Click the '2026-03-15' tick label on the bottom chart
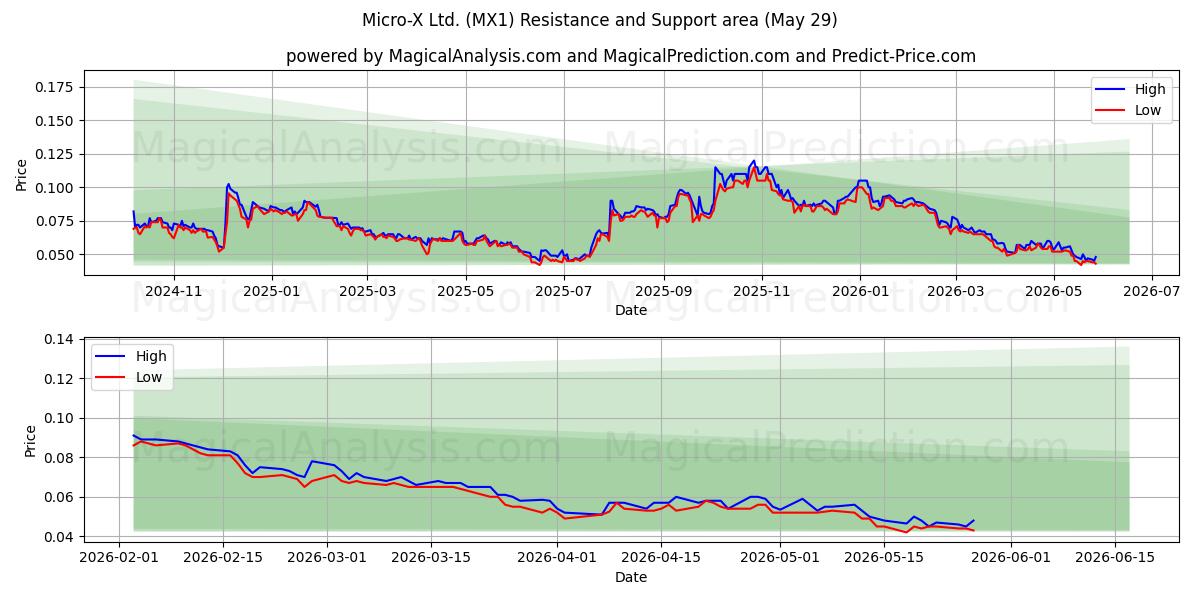This screenshot has height=600, width=1200. tap(431, 558)
